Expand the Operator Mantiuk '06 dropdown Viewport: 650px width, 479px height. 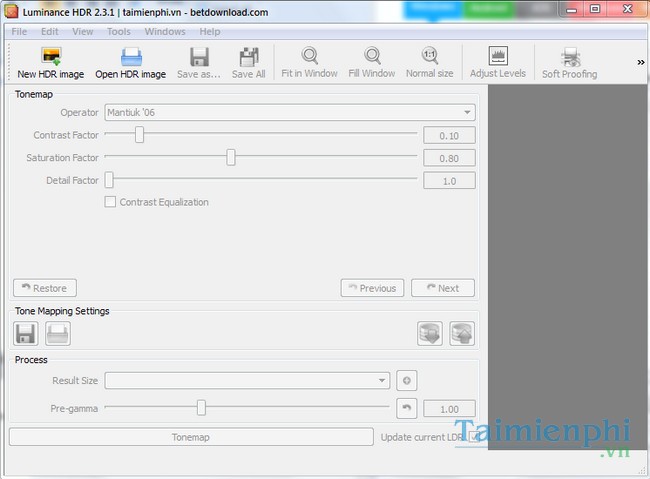click(x=289, y=113)
